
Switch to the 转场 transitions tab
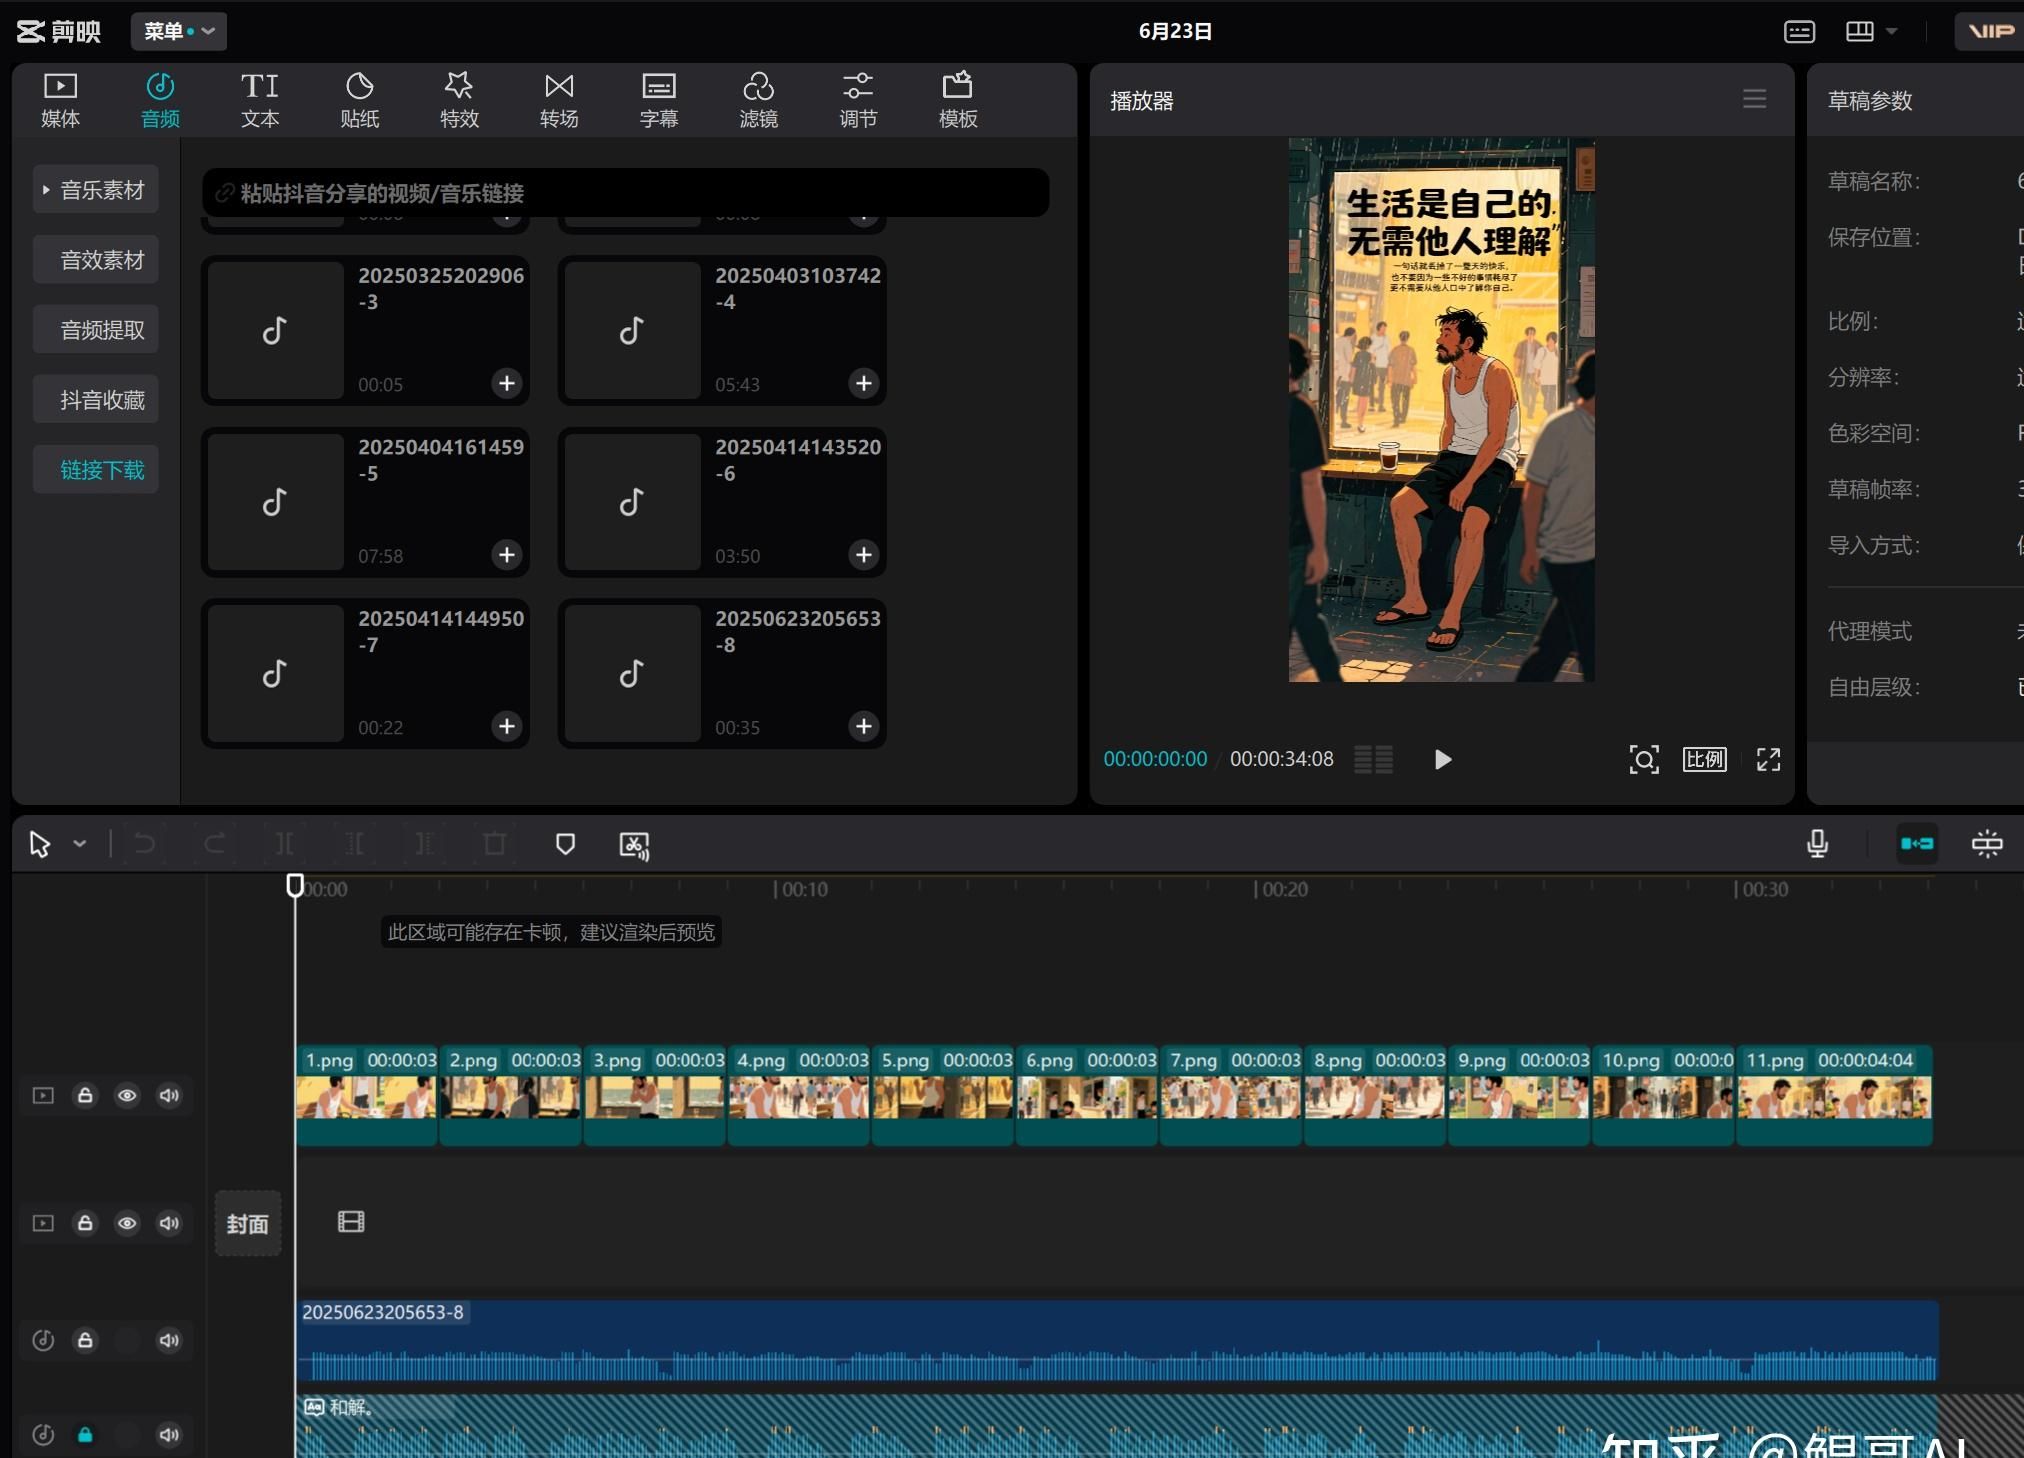[x=559, y=99]
